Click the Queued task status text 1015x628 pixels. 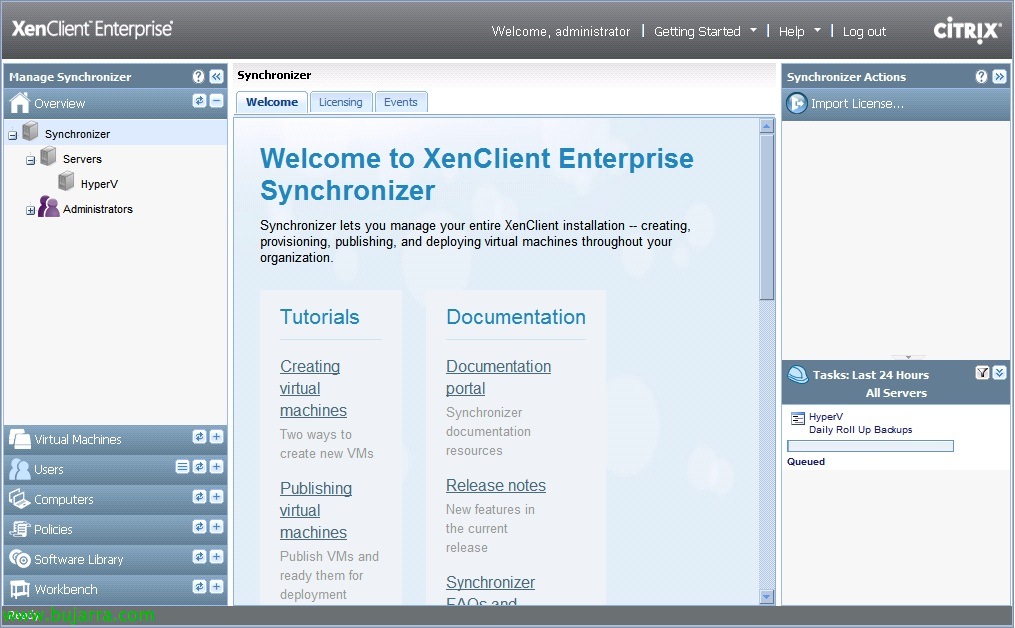(806, 462)
